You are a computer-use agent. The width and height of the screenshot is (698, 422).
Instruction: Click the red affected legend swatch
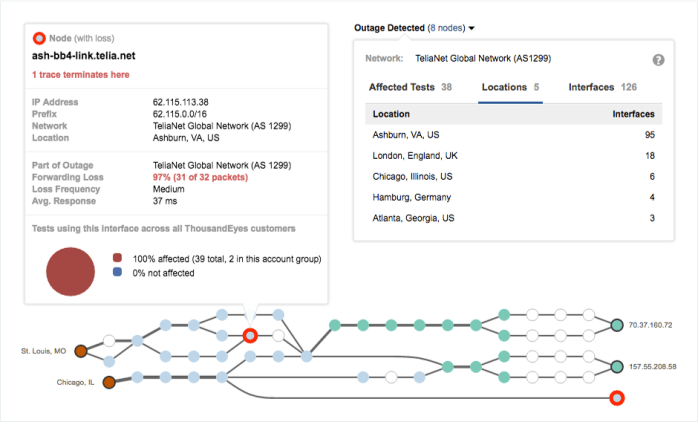[118, 258]
